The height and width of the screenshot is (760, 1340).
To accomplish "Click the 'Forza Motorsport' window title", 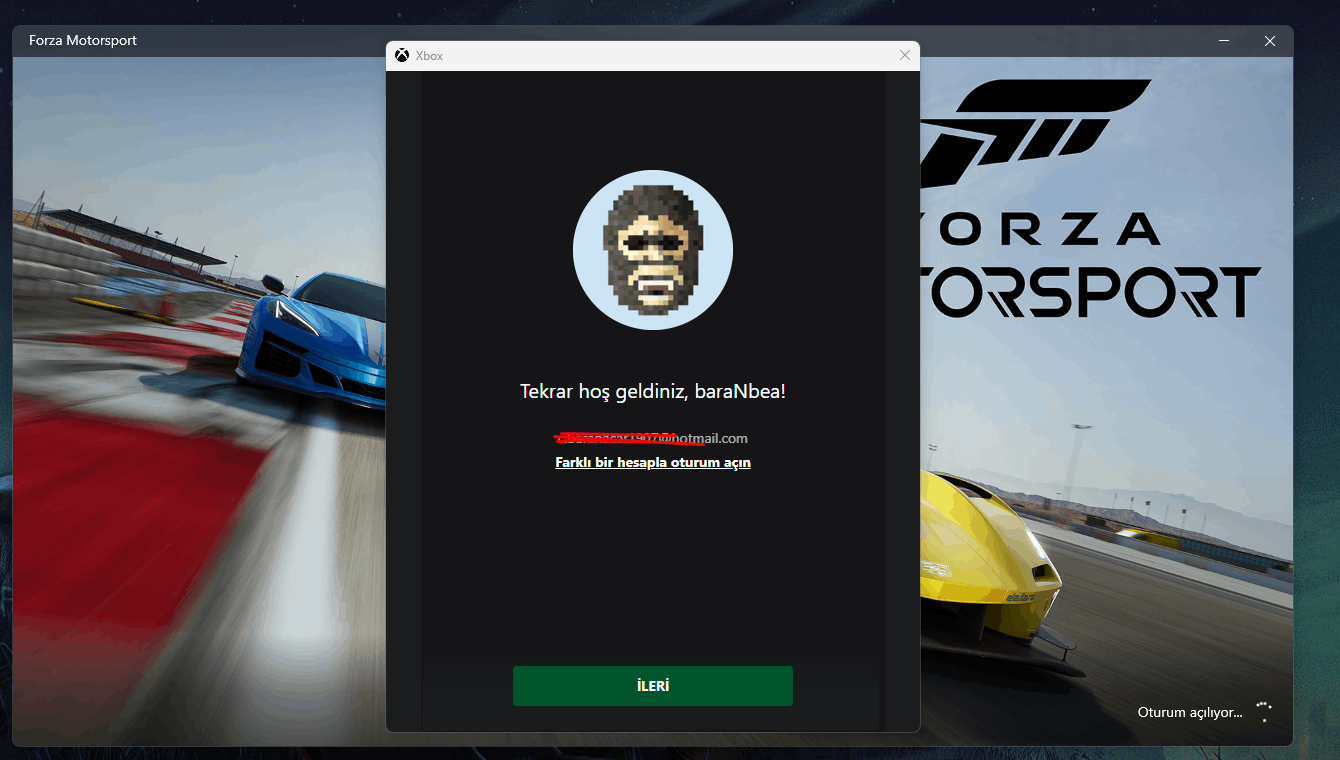I will click(83, 41).
